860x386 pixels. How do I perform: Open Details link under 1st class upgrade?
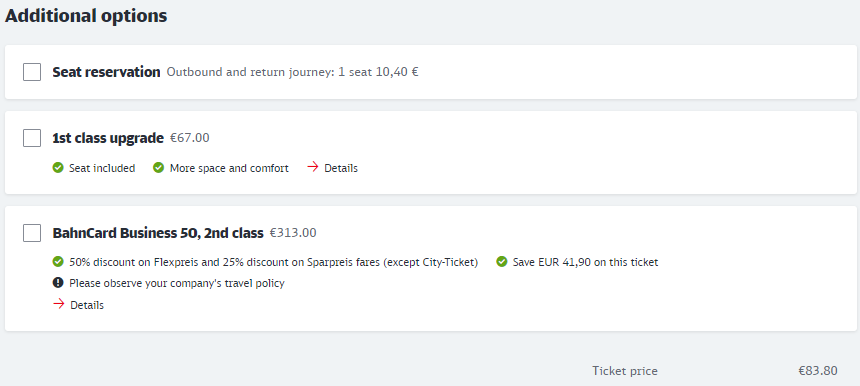pos(341,168)
